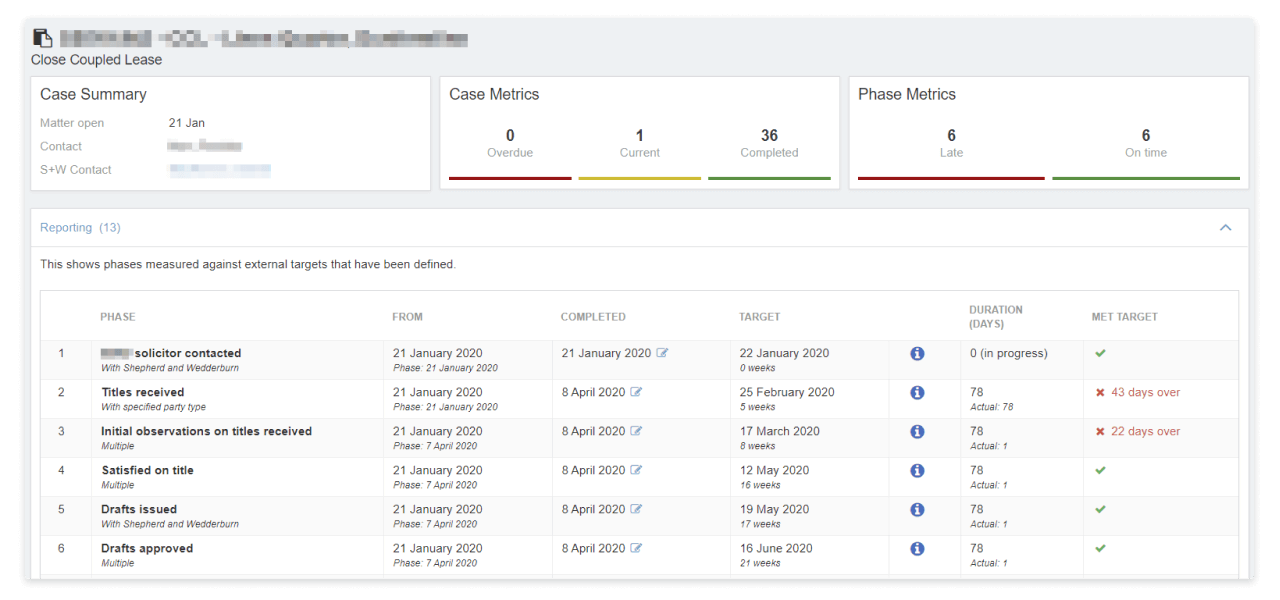The width and height of the screenshot is (1280, 600).
Task: Show info for Initial observations target
Action: (917, 432)
